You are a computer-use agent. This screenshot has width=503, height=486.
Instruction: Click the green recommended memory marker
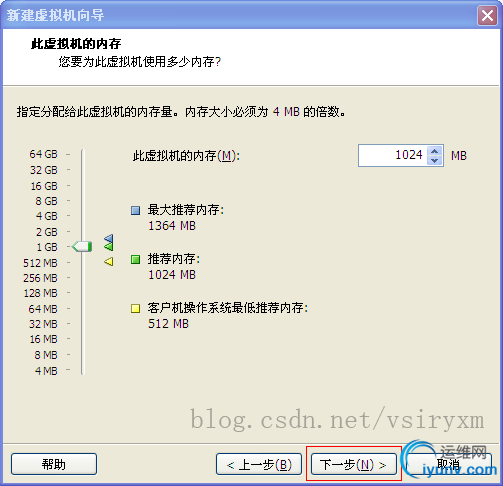[109, 247]
